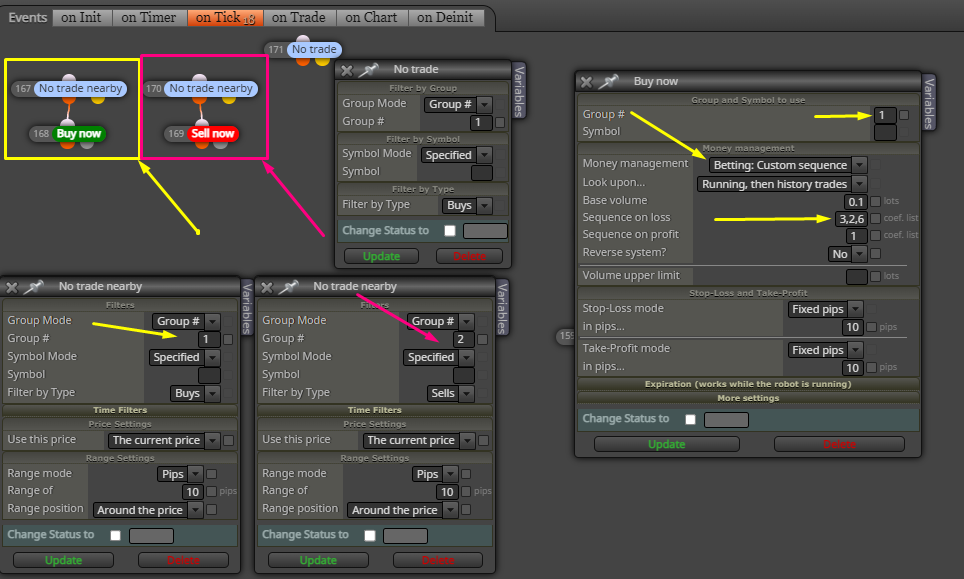Image resolution: width=964 pixels, height=579 pixels.
Task: Click Update in the Buy now panel
Action: 666,444
